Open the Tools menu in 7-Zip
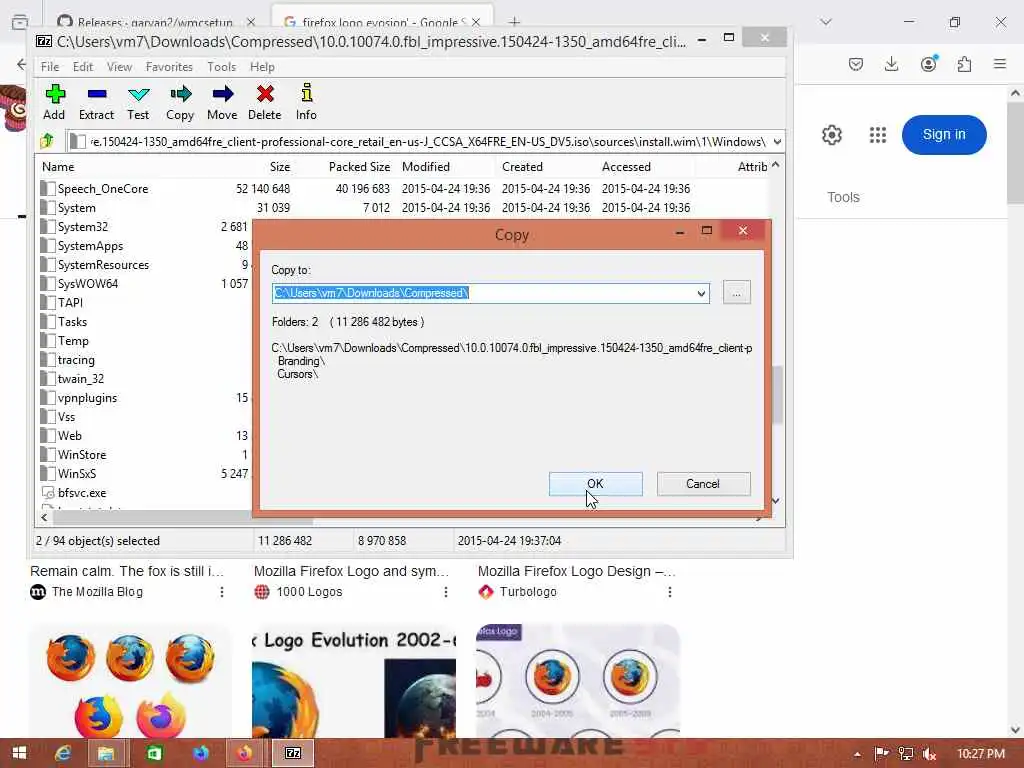The width and height of the screenshot is (1024, 768). pos(221,67)
